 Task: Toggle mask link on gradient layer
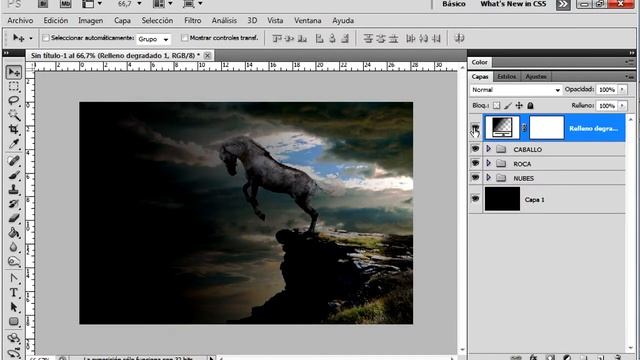click(524, 128)
